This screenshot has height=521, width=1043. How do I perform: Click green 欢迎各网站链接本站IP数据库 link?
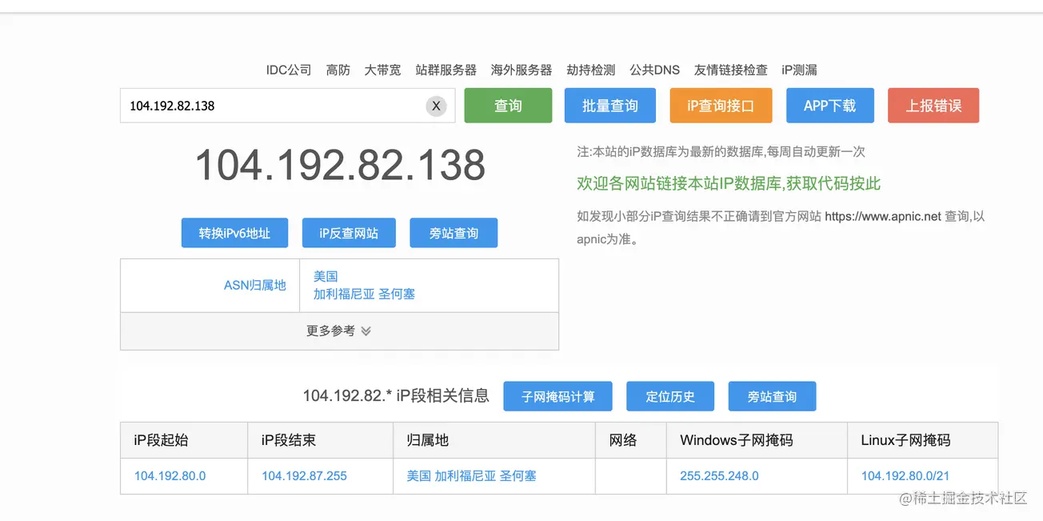click(728, 184)
